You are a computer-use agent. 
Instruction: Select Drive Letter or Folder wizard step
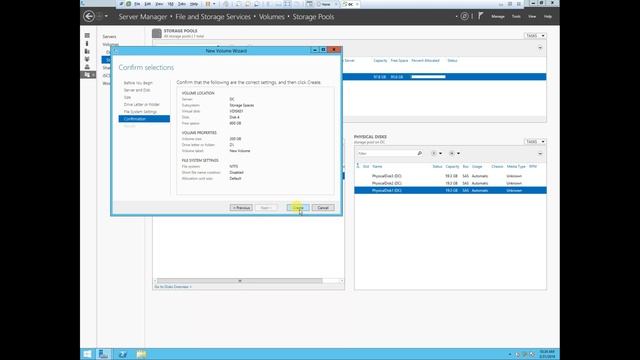click(x=142, y=104)
